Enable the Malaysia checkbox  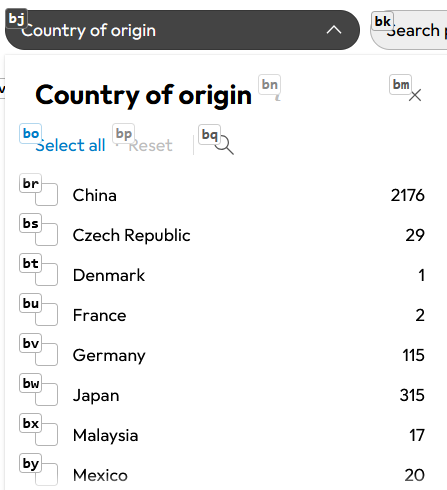click(47, 435)
